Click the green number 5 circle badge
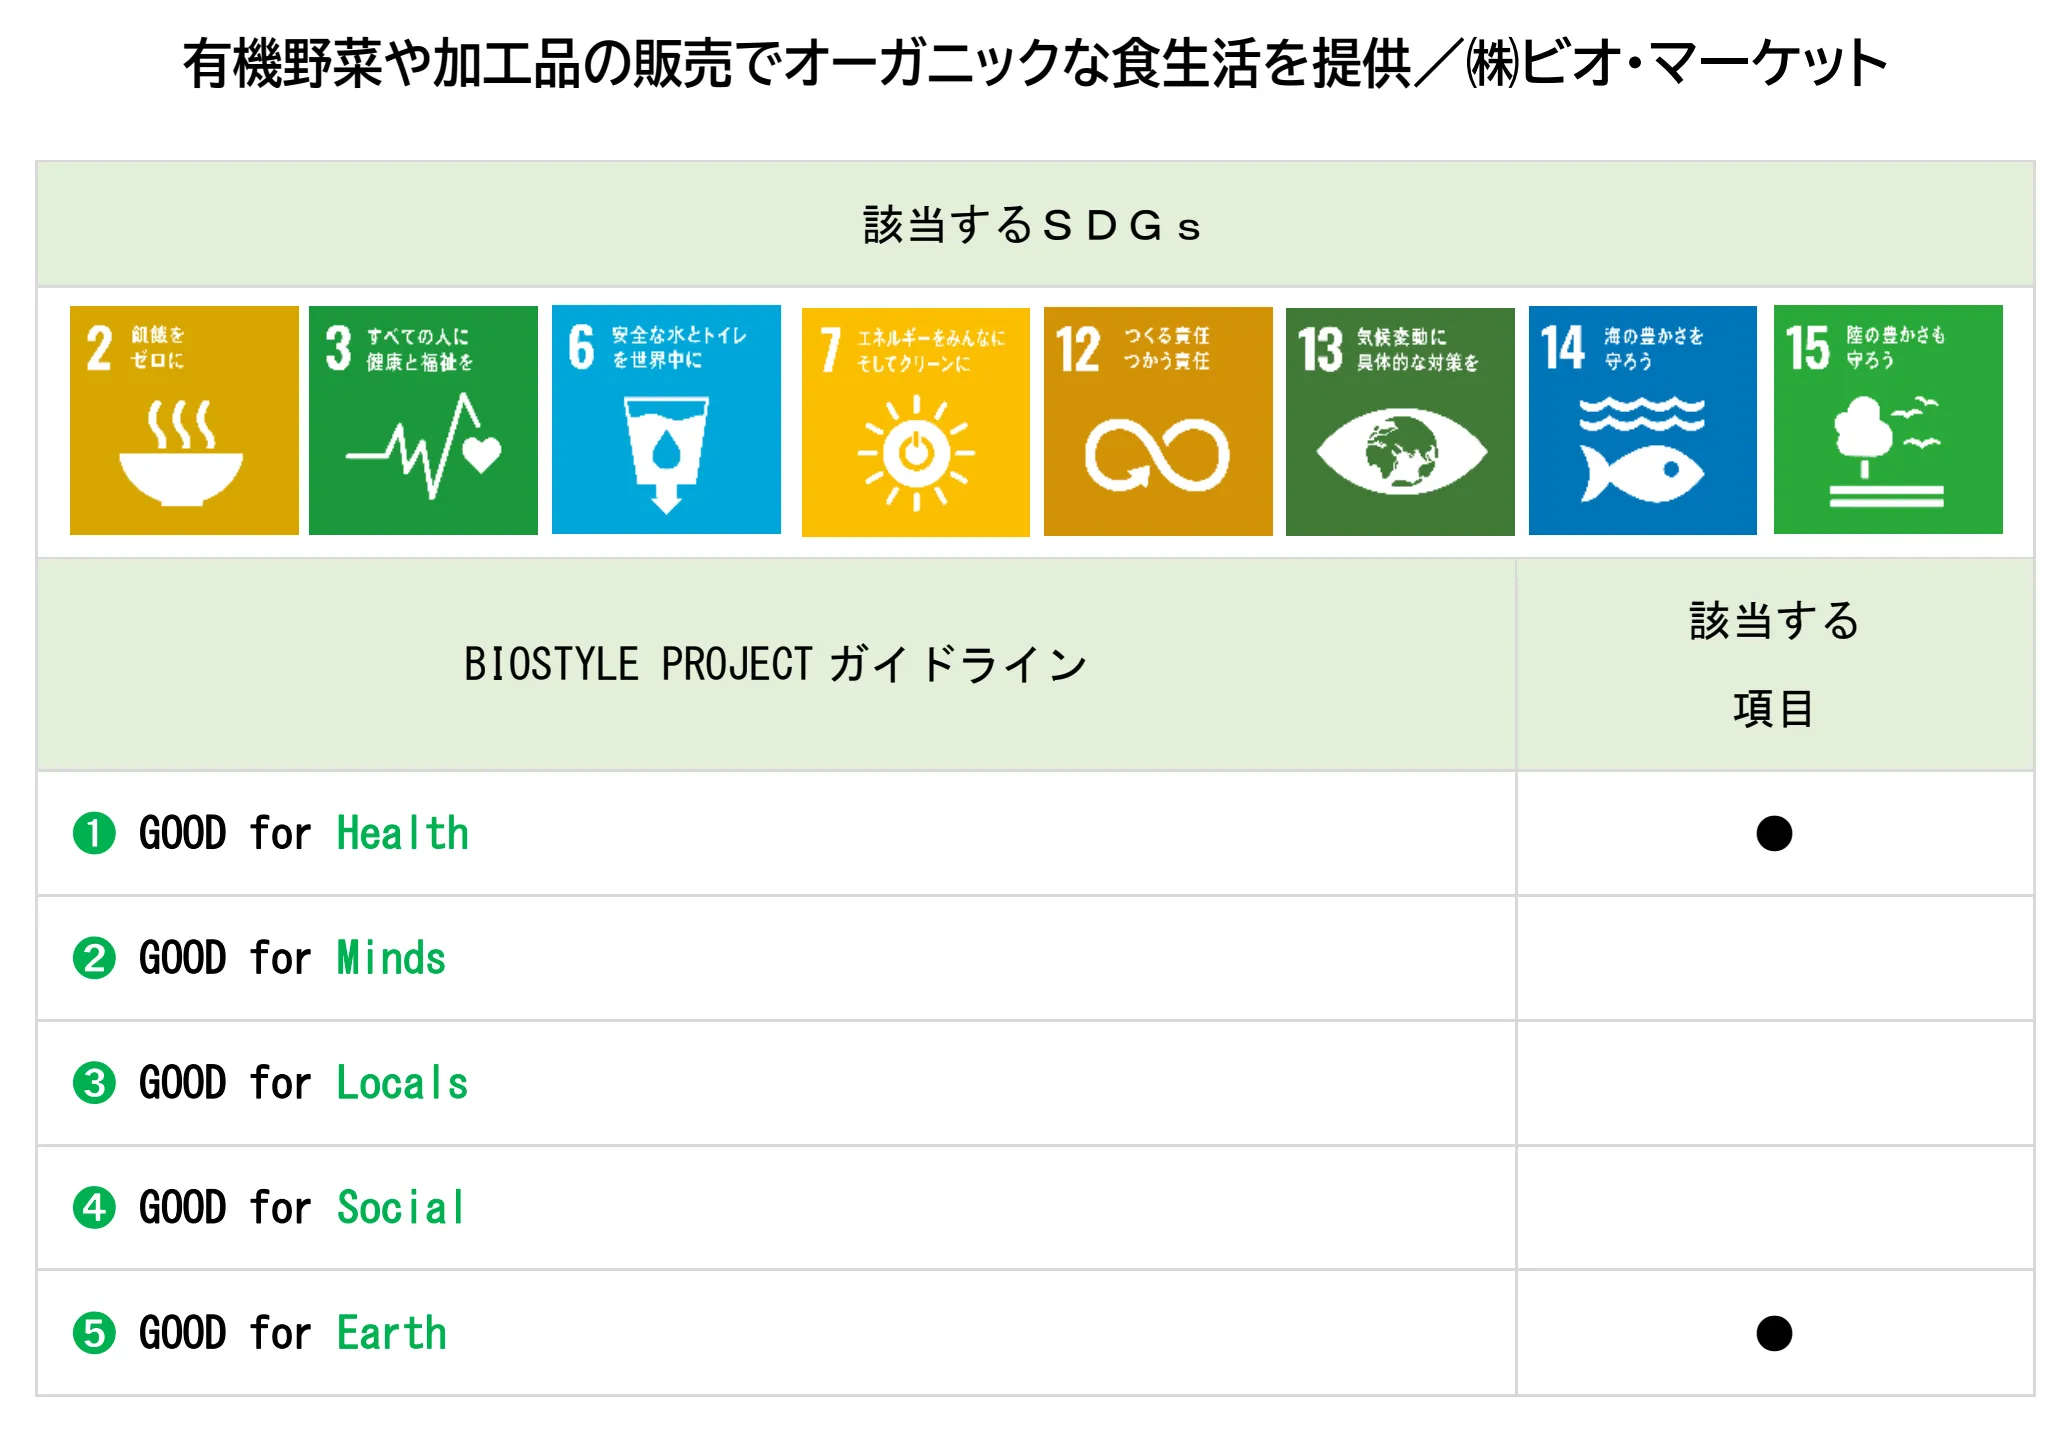This screenshot has height=1430, width=2061. click(x=94, y=1333)
